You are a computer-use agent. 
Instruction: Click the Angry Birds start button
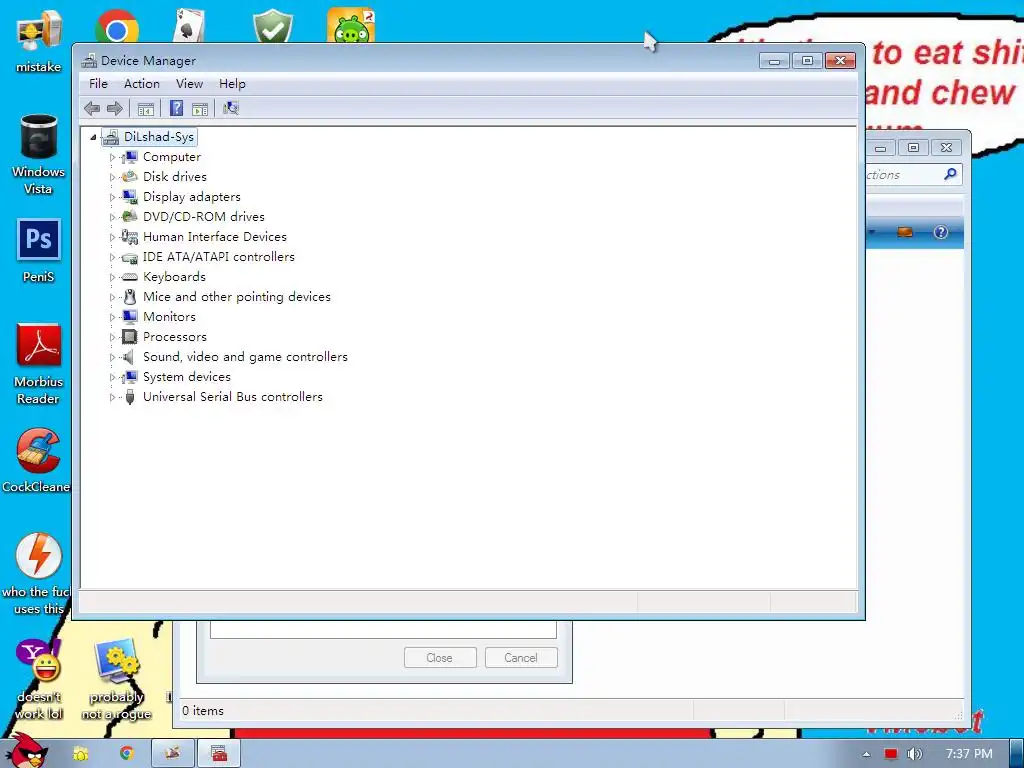(x=26, y=750)
